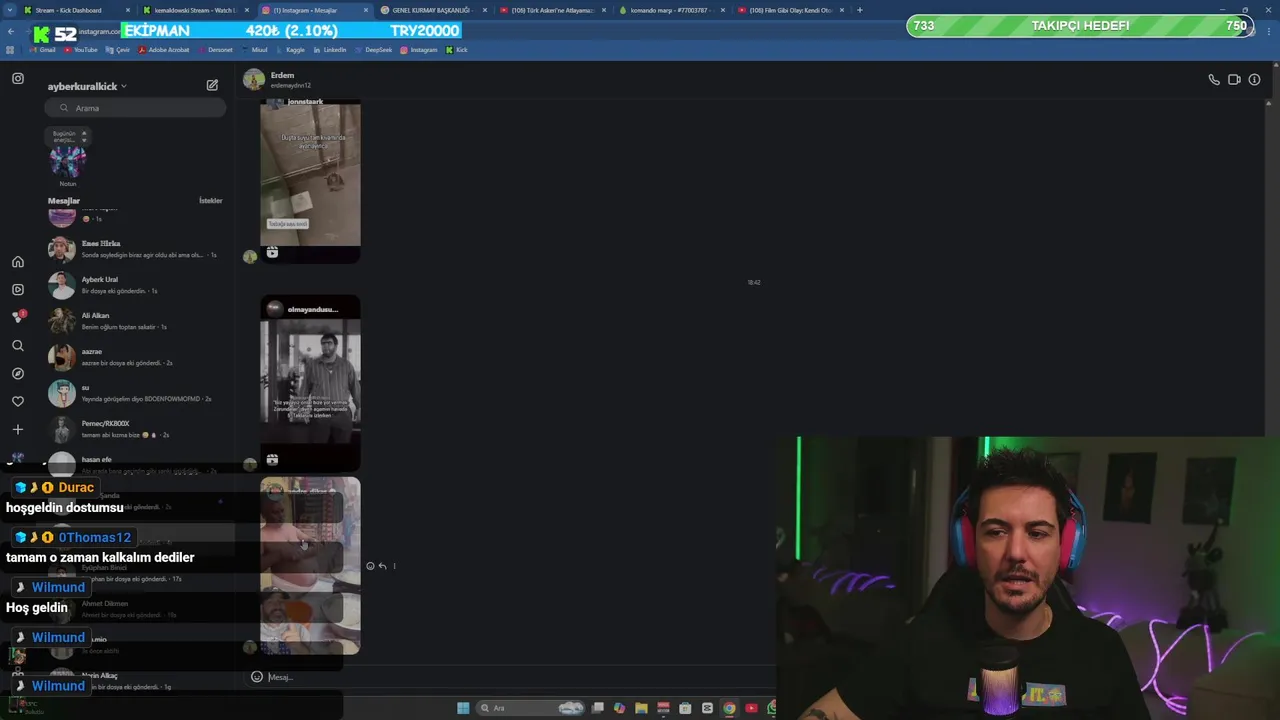Open the Kaggle bookmark
This screenshot has height=720, width=1280.
(x=290, y=50)
